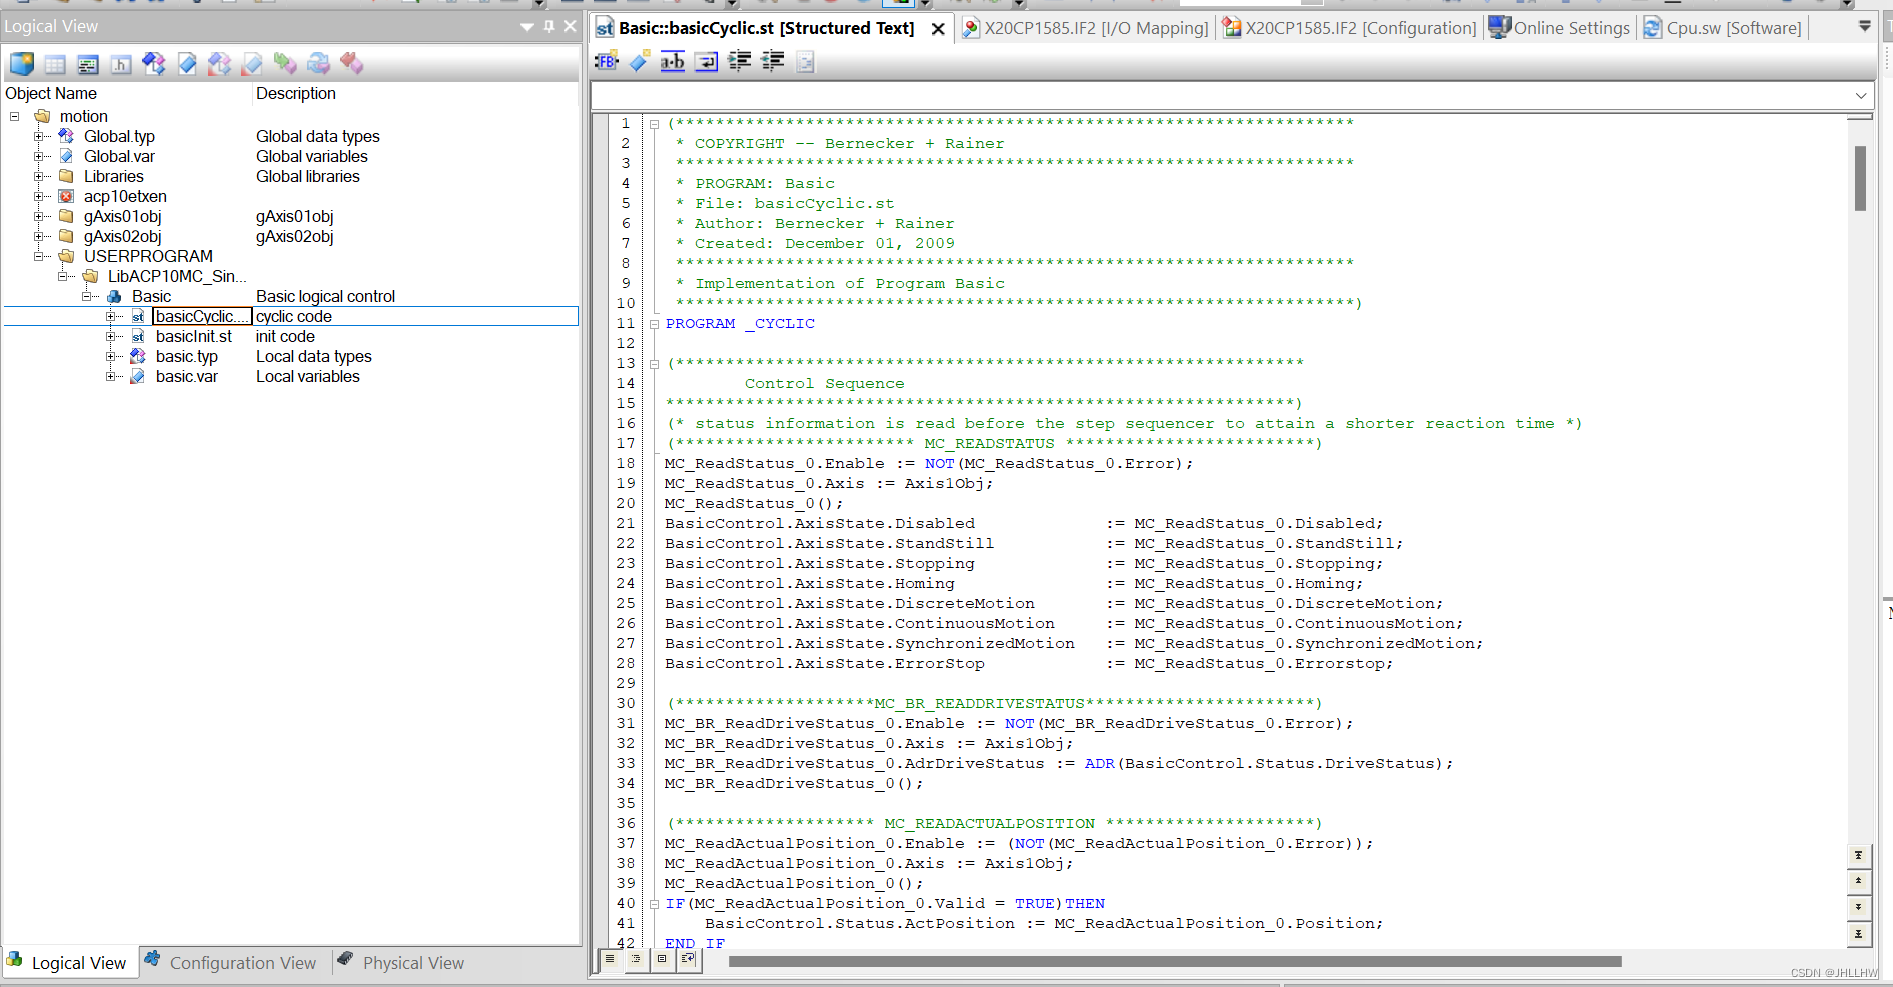The height and width of the screenshot is (987, 1893).
Task: Click the third box view button at editor bottom
Action: coord(662,959)
